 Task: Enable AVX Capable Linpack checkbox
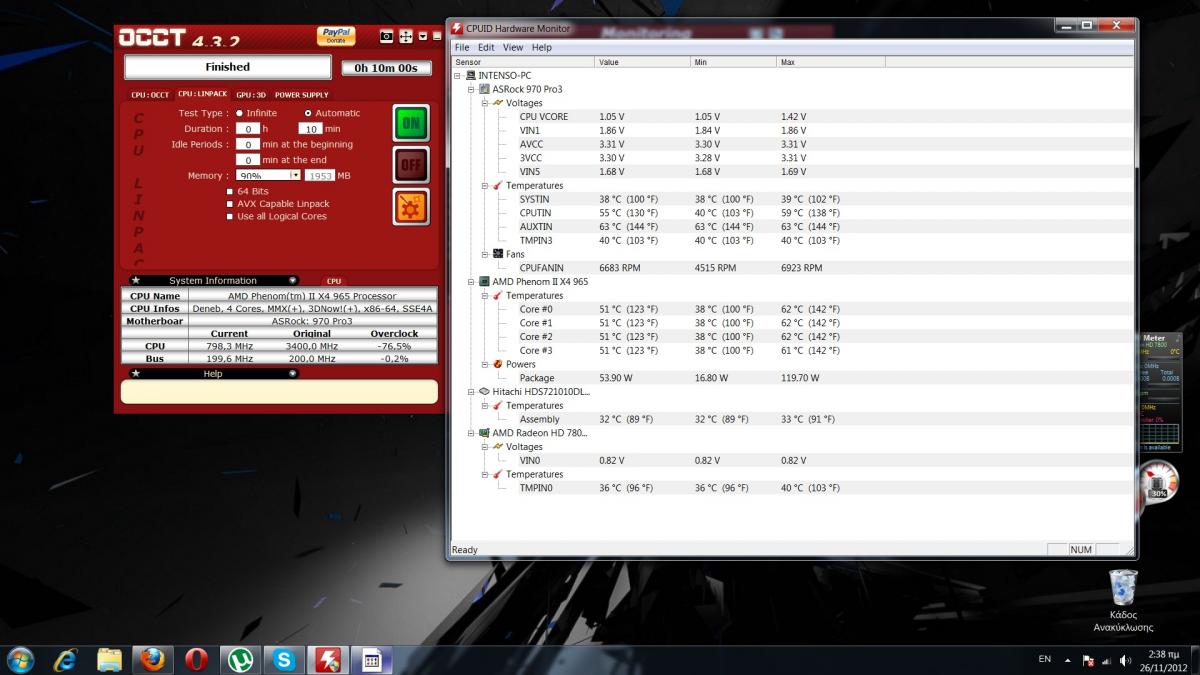pyautogui.click(x=230, y=204)
